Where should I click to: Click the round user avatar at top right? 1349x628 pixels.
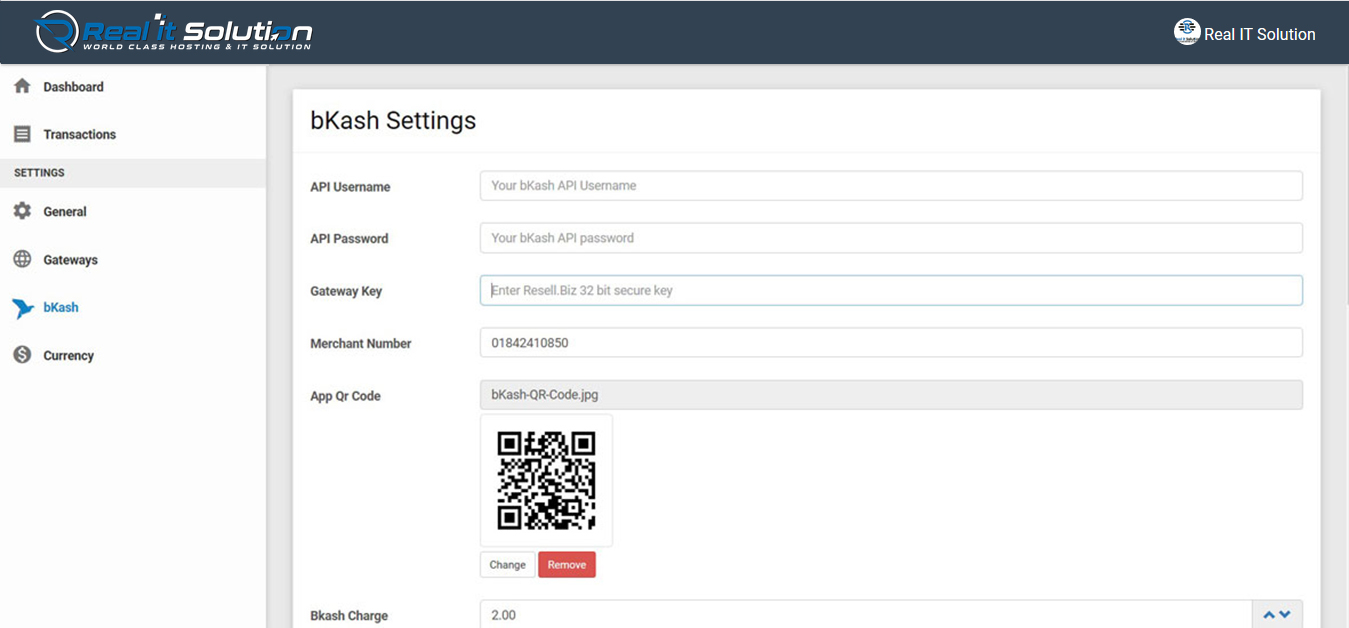[1186, 32]
